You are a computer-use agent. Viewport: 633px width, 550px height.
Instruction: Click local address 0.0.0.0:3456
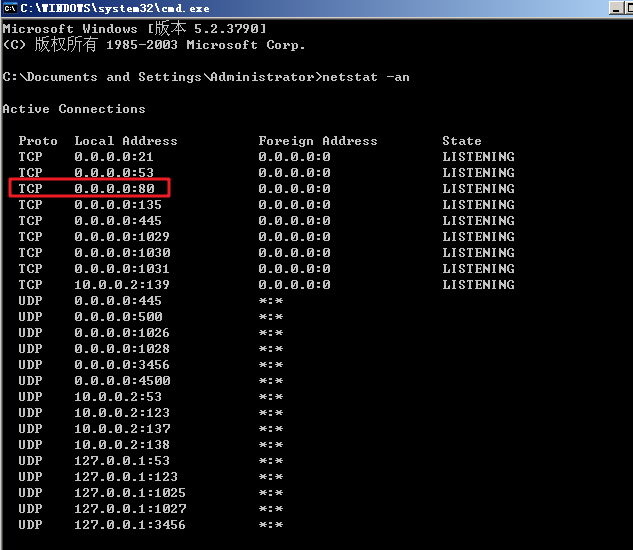point(122,365)
